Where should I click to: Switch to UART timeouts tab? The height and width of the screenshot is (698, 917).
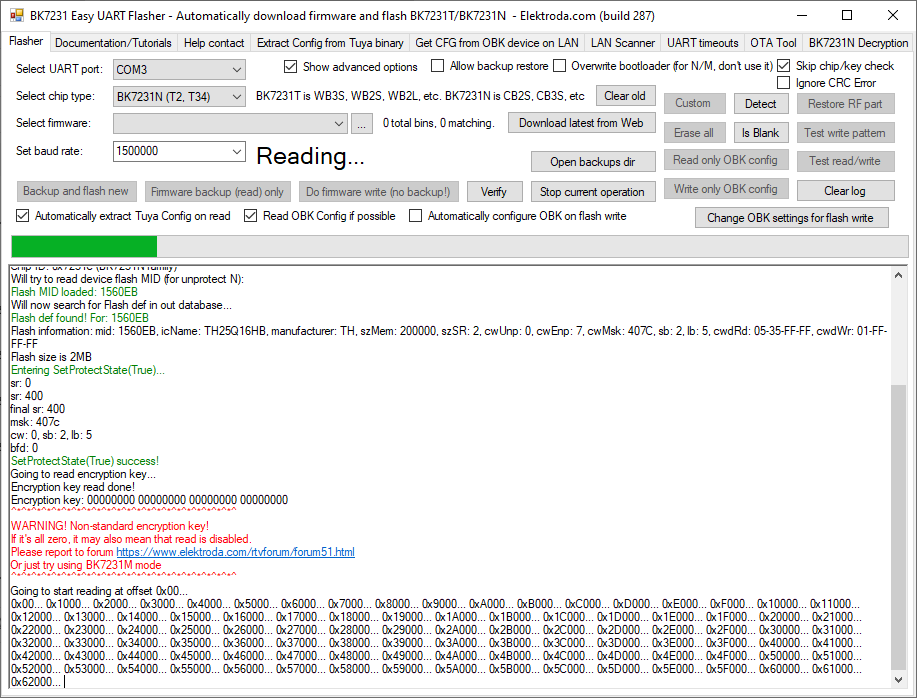pos(702,43)
